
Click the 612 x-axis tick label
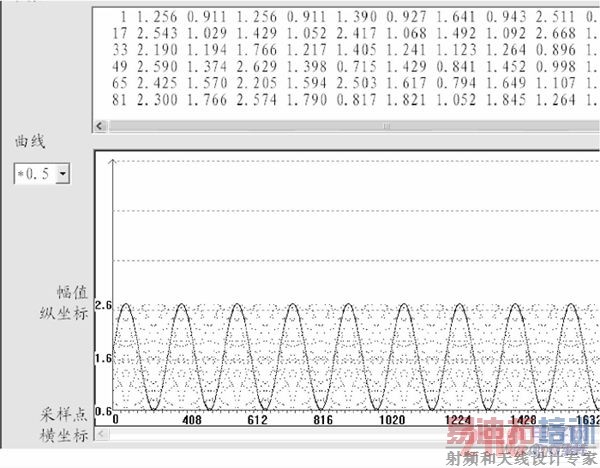[258, 420]
